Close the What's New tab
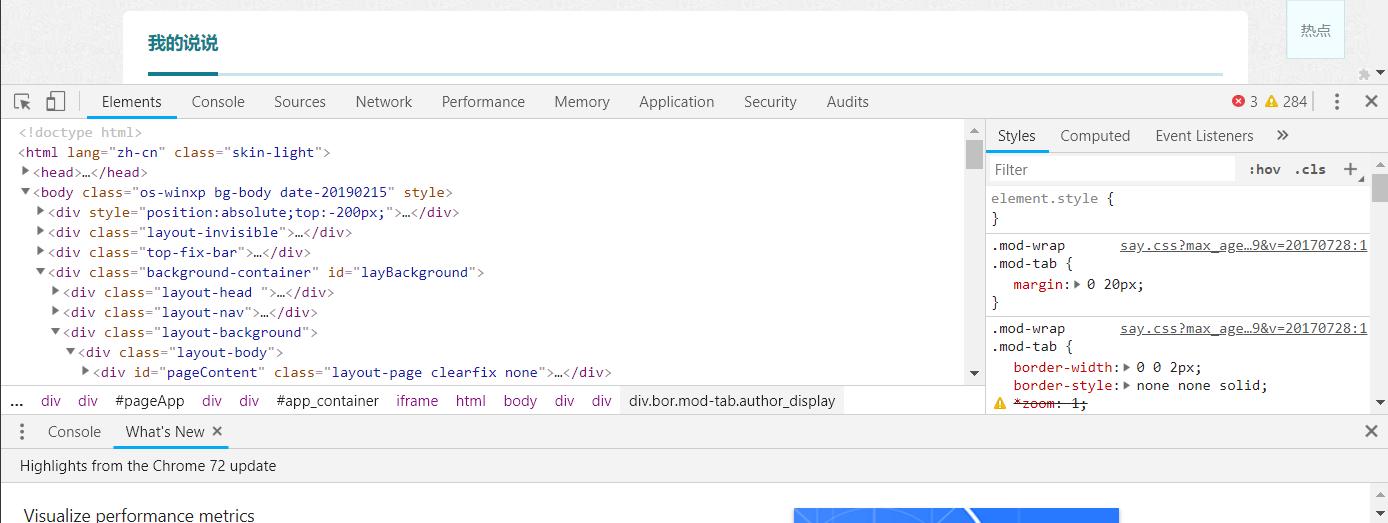The image size is (1388, 523). tap(217, 432)
